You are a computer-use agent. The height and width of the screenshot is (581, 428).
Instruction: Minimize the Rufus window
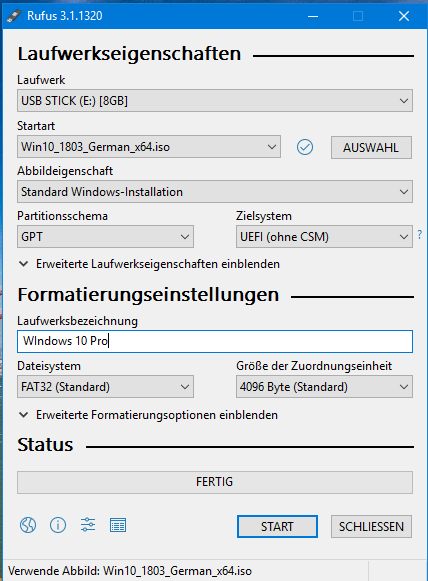pyautogui.click(x=313, y=16)
